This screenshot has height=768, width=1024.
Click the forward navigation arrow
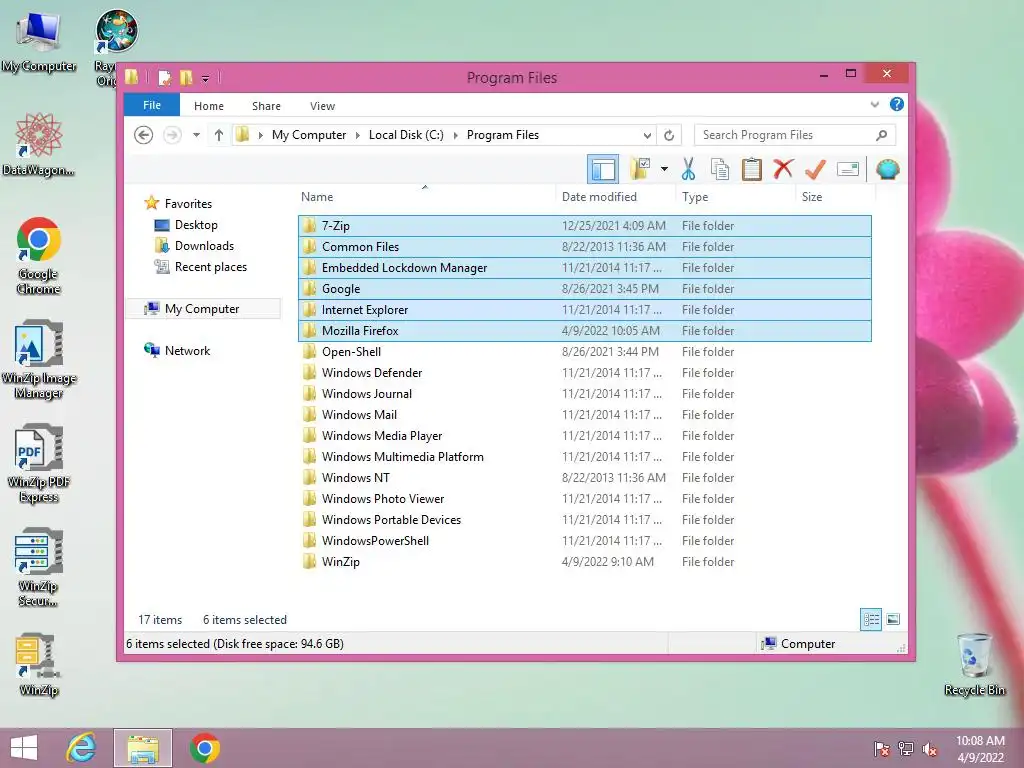point(172,135)
